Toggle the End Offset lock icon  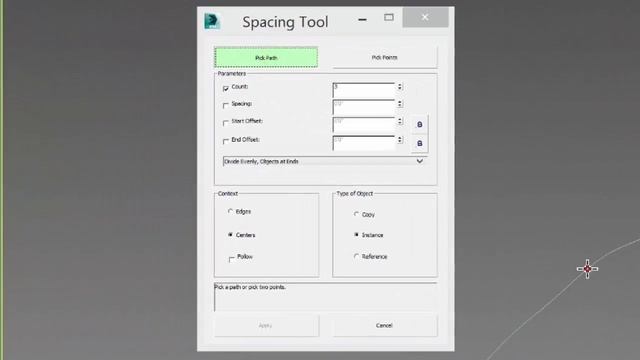(420, 143)
